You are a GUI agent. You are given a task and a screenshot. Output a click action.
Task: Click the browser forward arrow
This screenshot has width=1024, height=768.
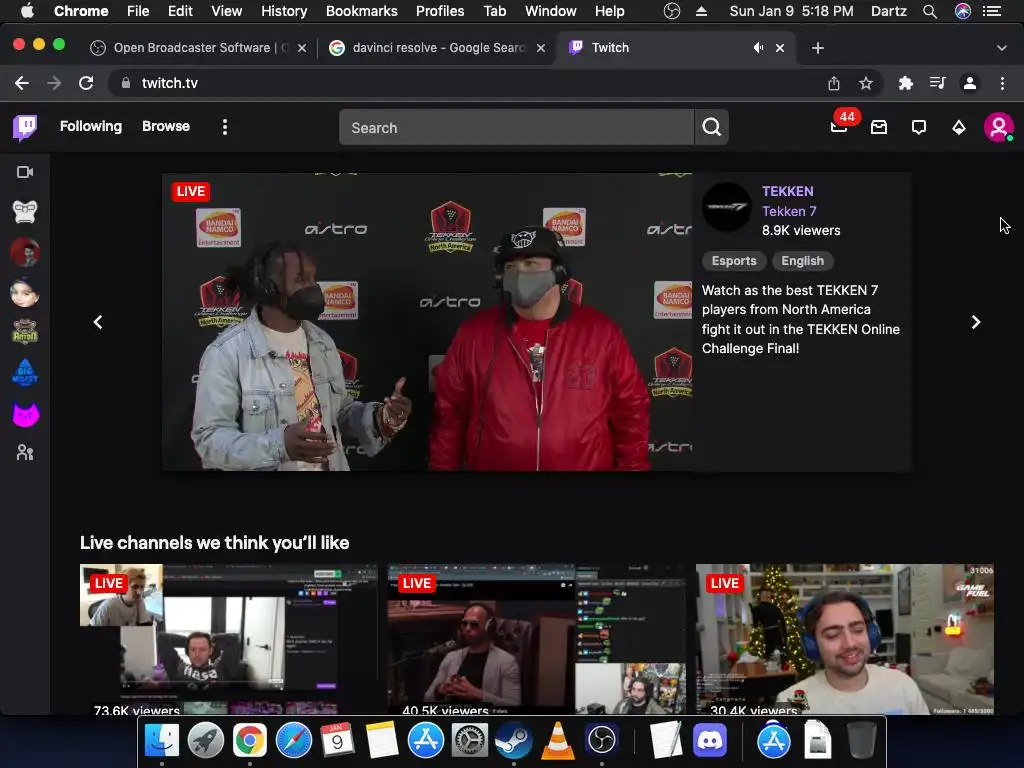(x=54, y=83)
